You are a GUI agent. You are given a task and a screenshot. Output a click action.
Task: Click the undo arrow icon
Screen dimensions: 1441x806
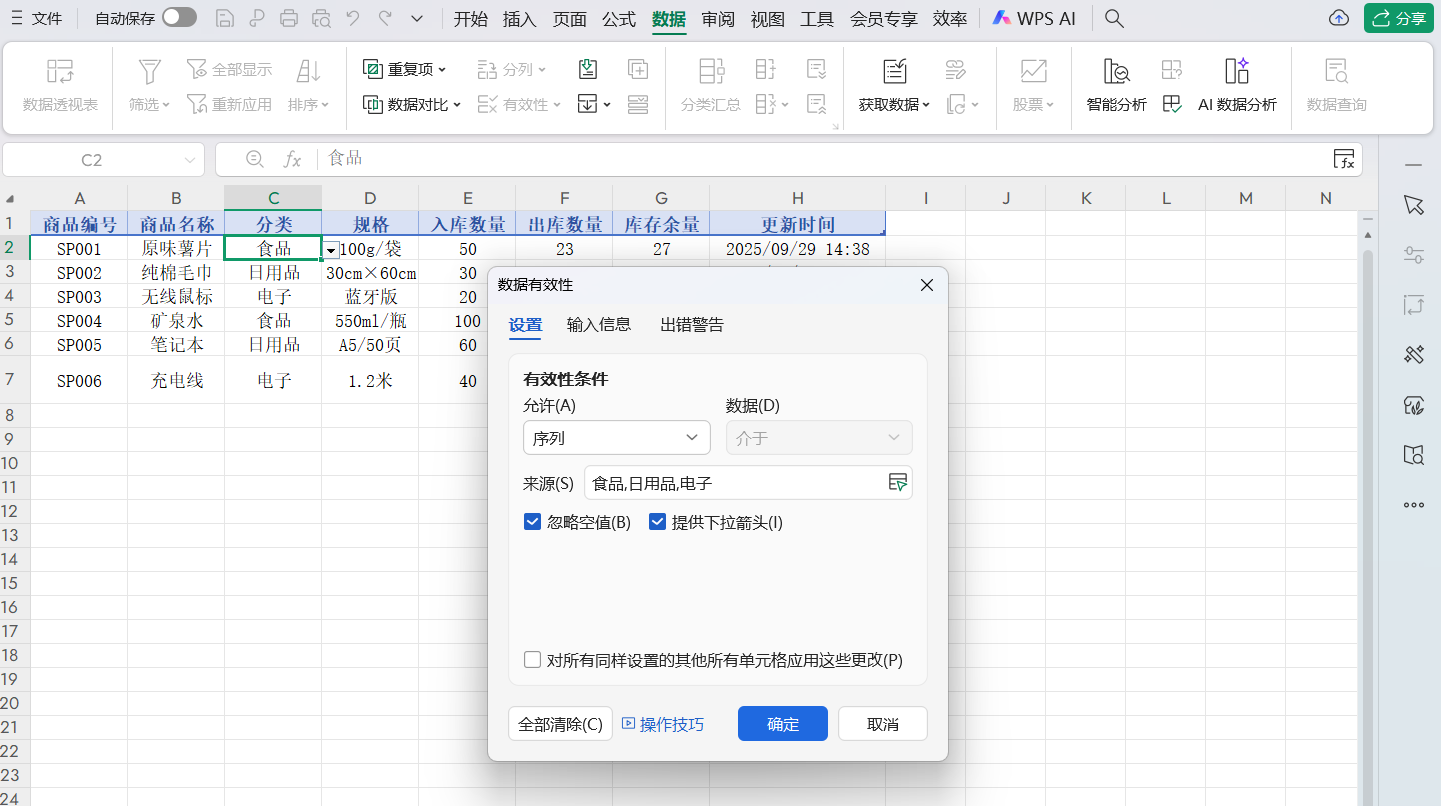click(352, 19)
